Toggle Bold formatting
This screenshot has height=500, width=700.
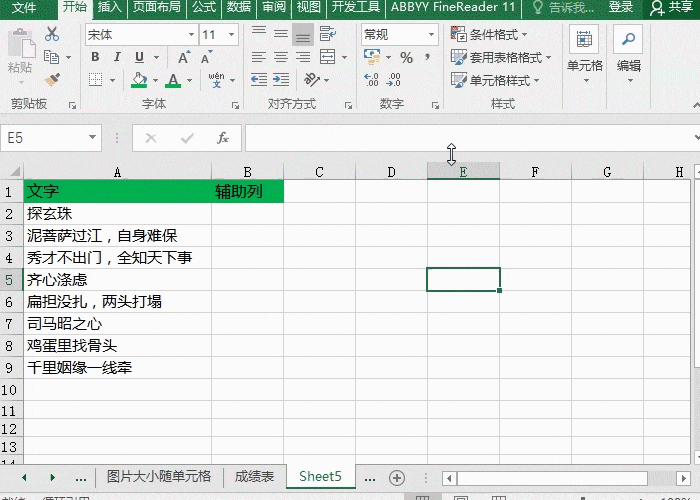tap(95, 57)
